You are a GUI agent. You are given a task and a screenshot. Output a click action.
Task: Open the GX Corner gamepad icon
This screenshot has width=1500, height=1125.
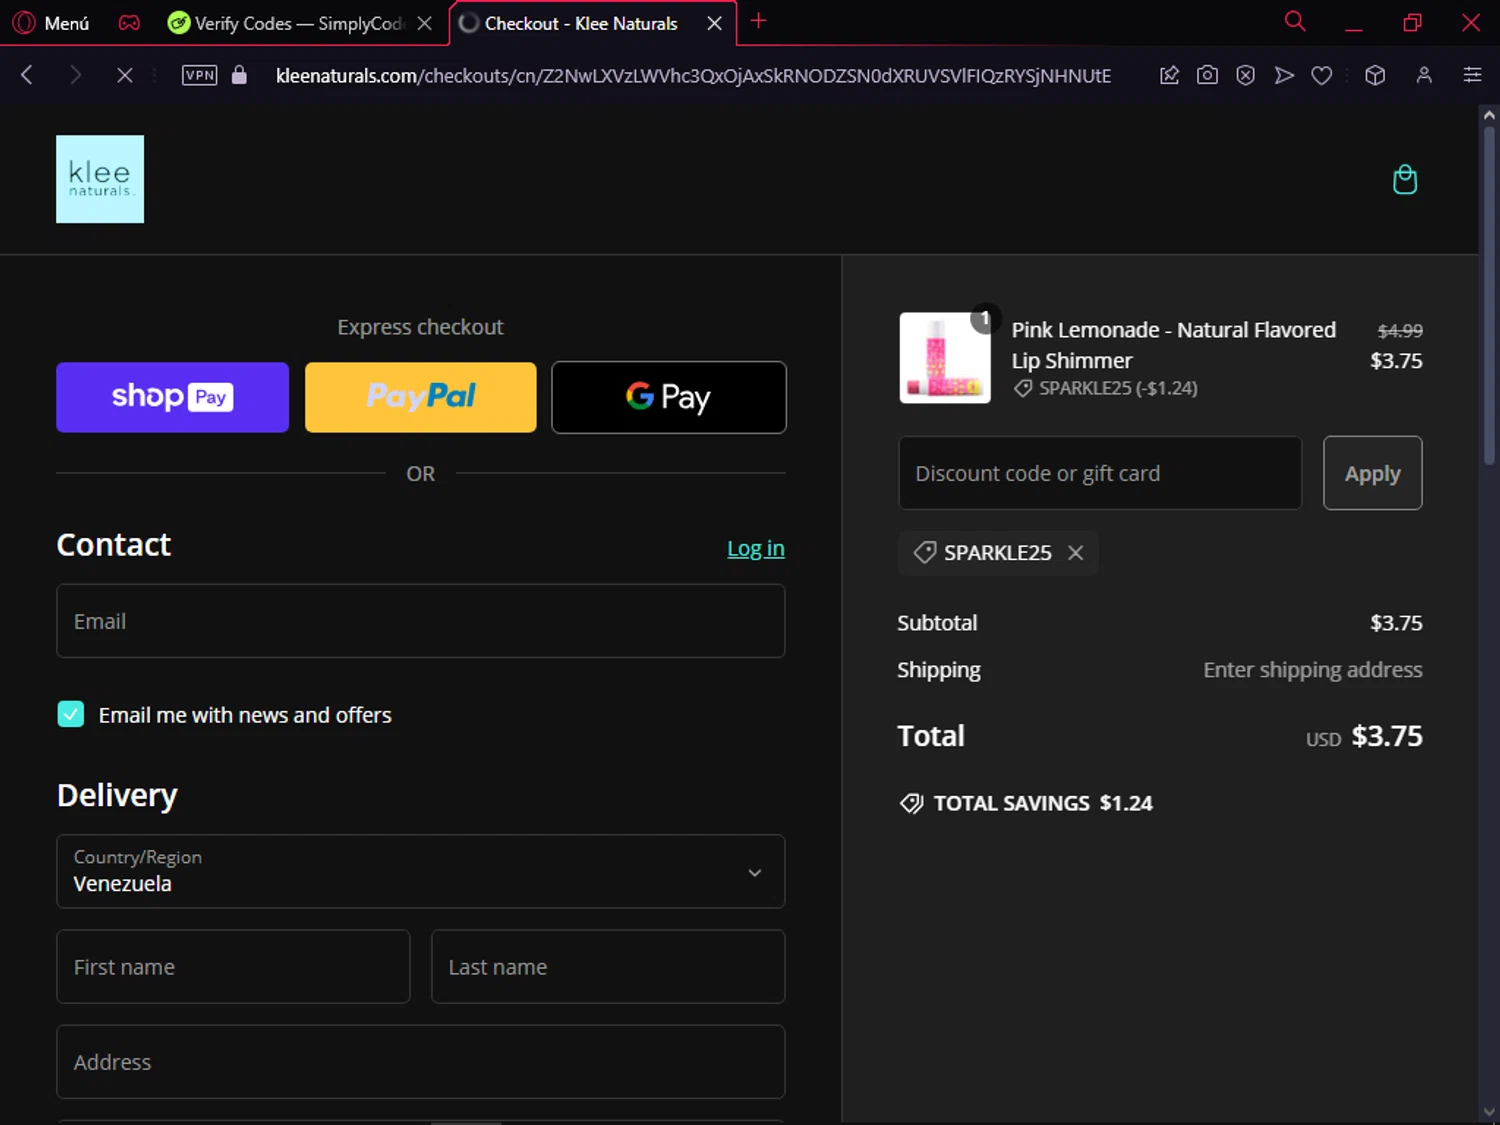click(129, 23)
